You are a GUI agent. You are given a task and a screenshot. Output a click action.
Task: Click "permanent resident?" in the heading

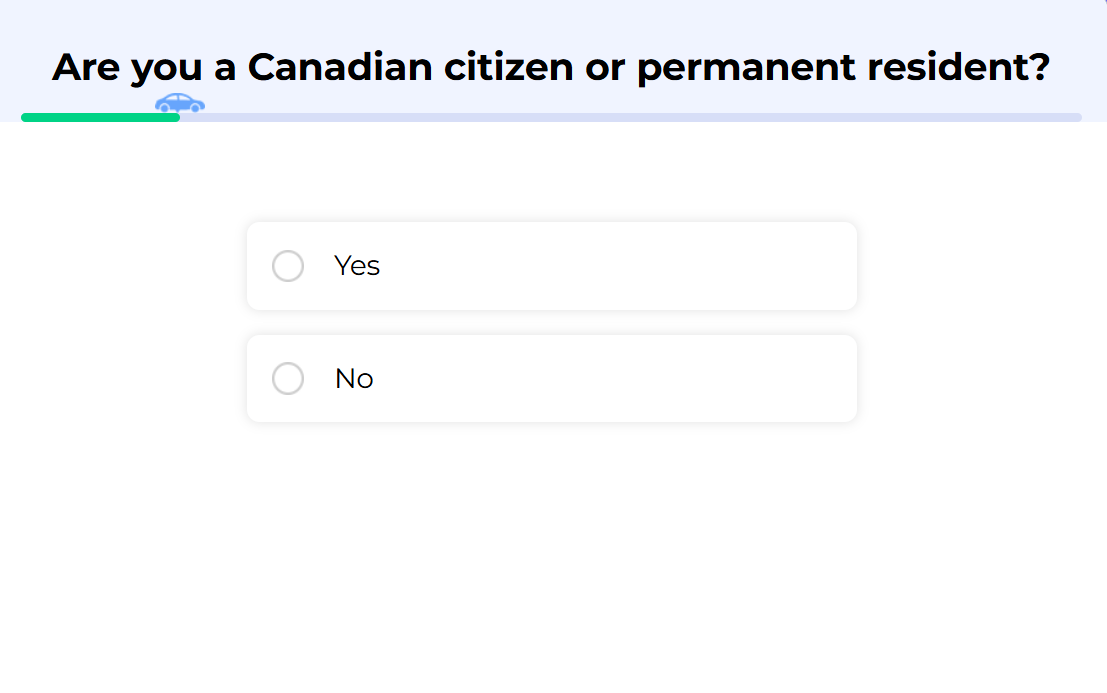coord(843,67)
